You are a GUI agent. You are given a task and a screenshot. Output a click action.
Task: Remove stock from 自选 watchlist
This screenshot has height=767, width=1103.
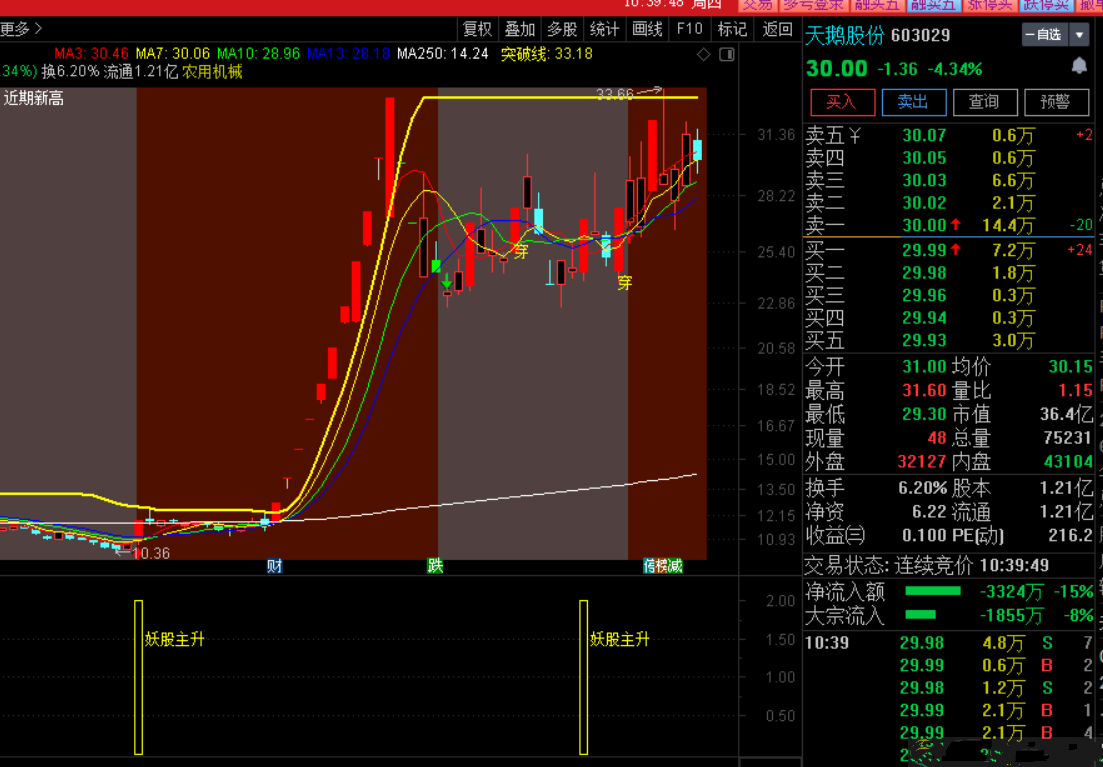1045,34
